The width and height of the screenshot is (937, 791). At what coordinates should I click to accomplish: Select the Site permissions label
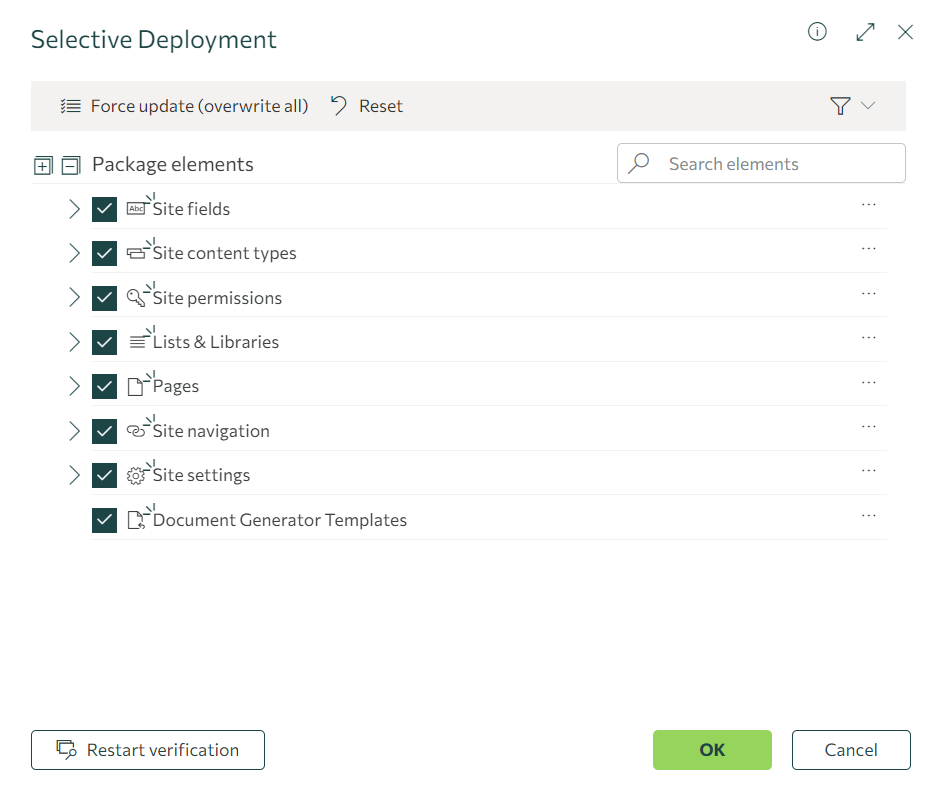pyautogui.click(x=218, y=298)
